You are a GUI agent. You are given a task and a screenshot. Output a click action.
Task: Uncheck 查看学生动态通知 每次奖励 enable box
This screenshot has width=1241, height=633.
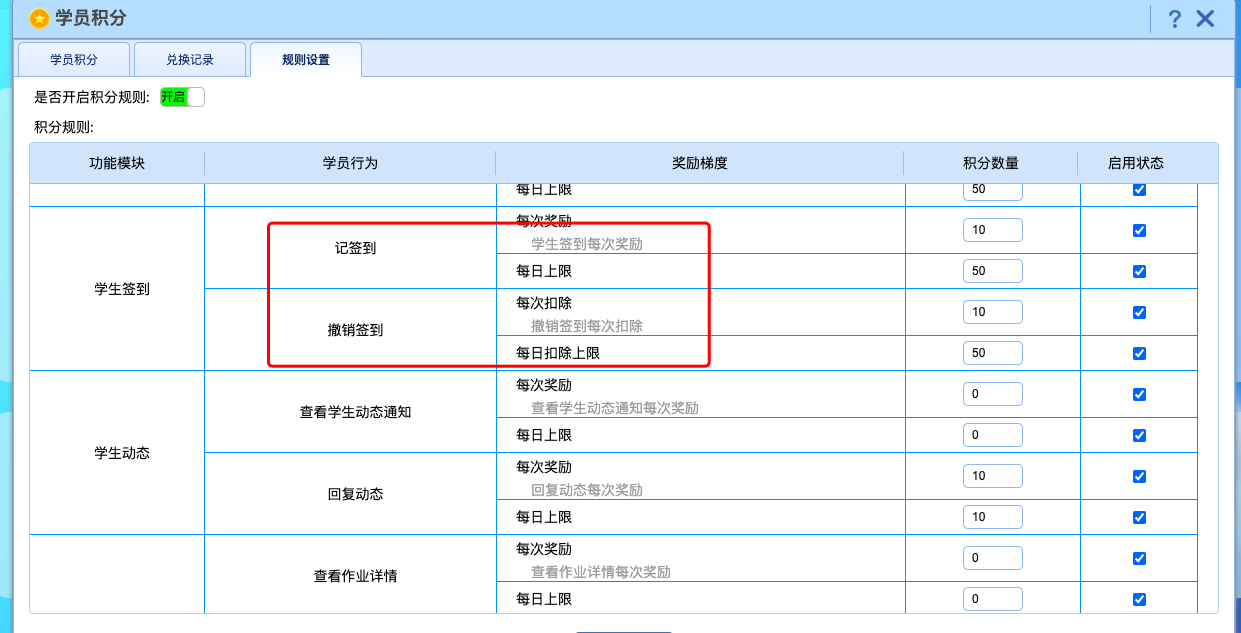[1139, 394]
